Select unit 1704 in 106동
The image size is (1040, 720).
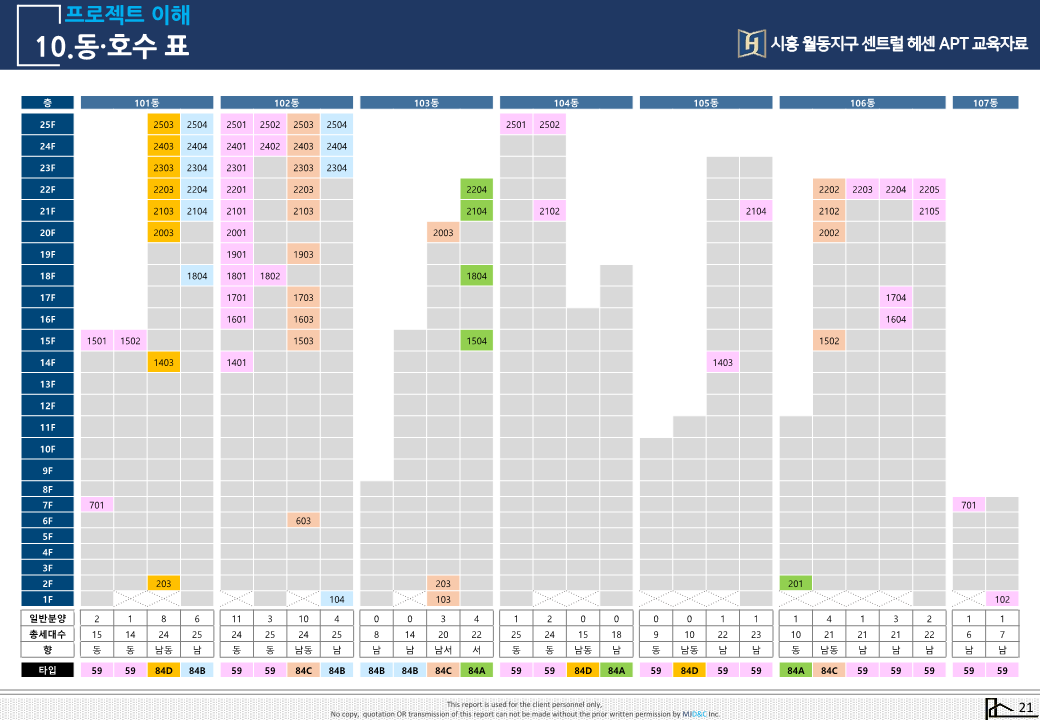[x=896, y=297]
